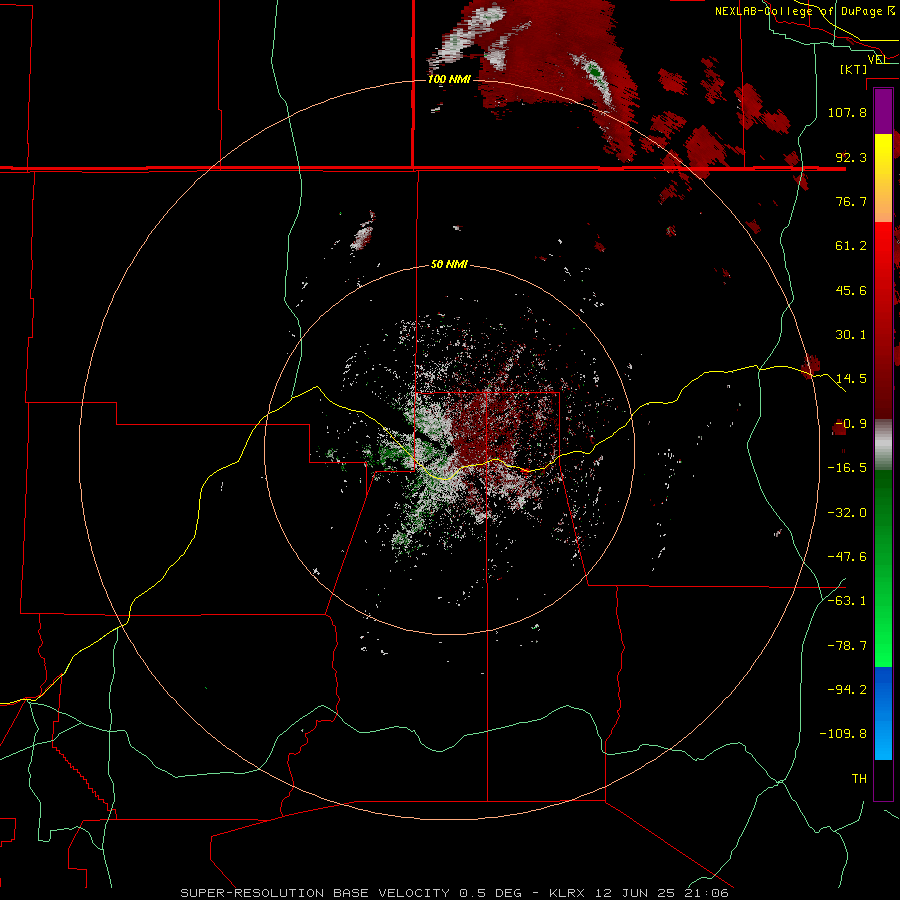This screenshot has height=900, width=900.
Task: Pick the purple segment of the velocity color bar
Action: coord(883,112)
